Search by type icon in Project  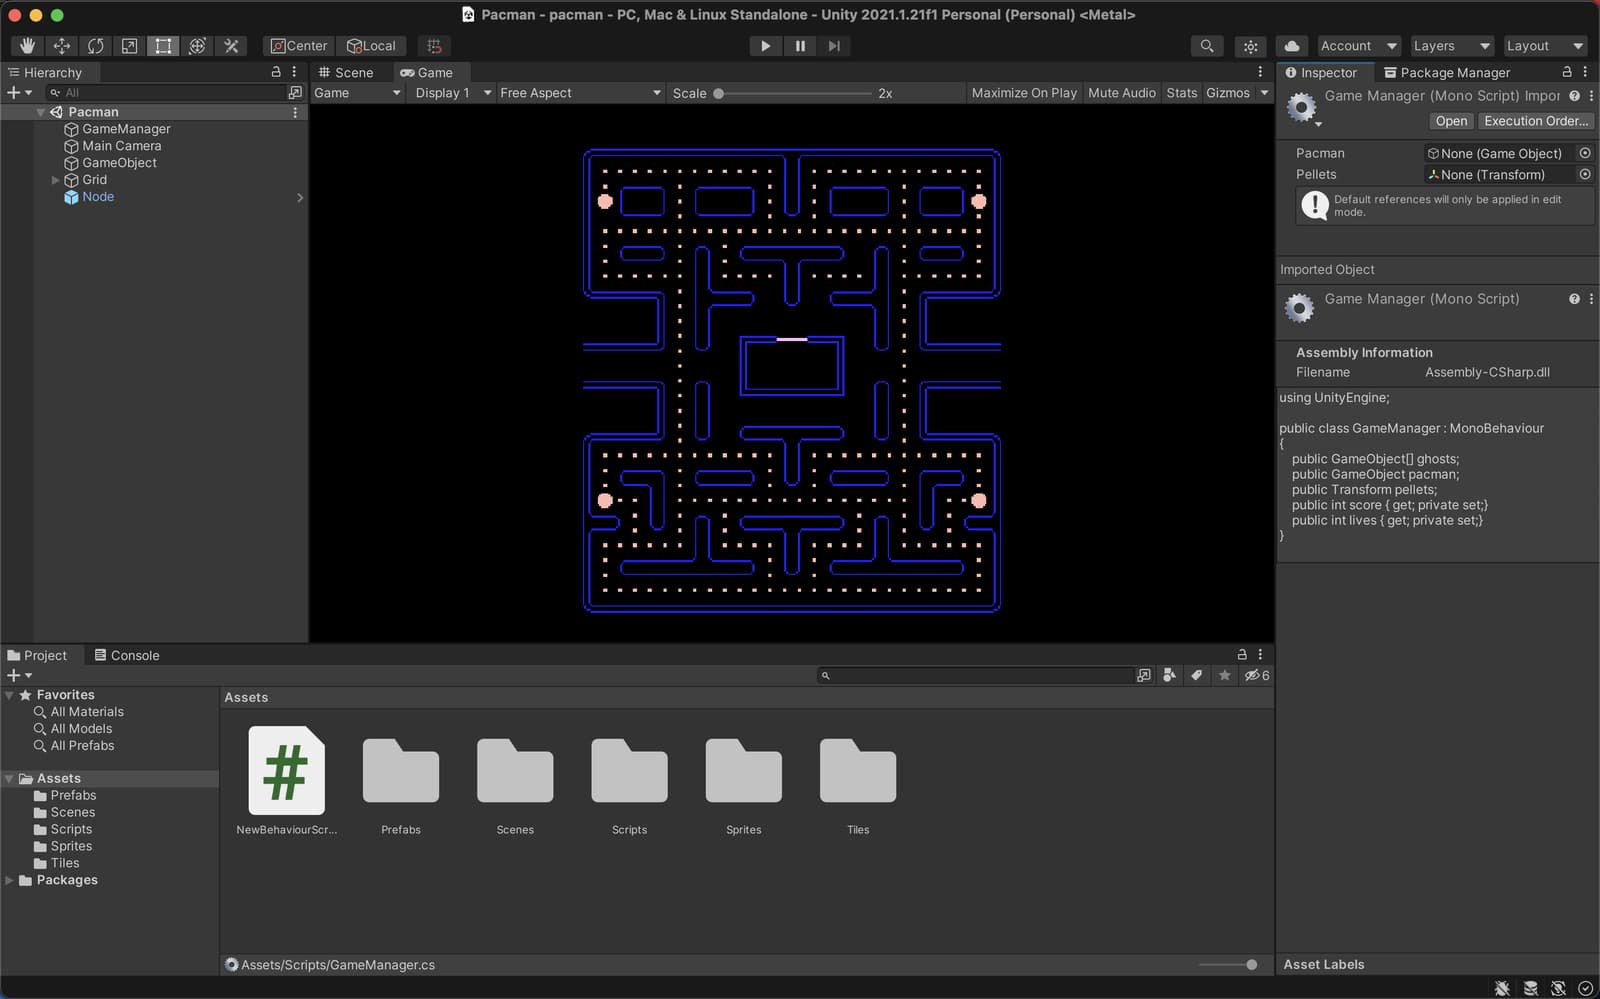coord(1169,675)
